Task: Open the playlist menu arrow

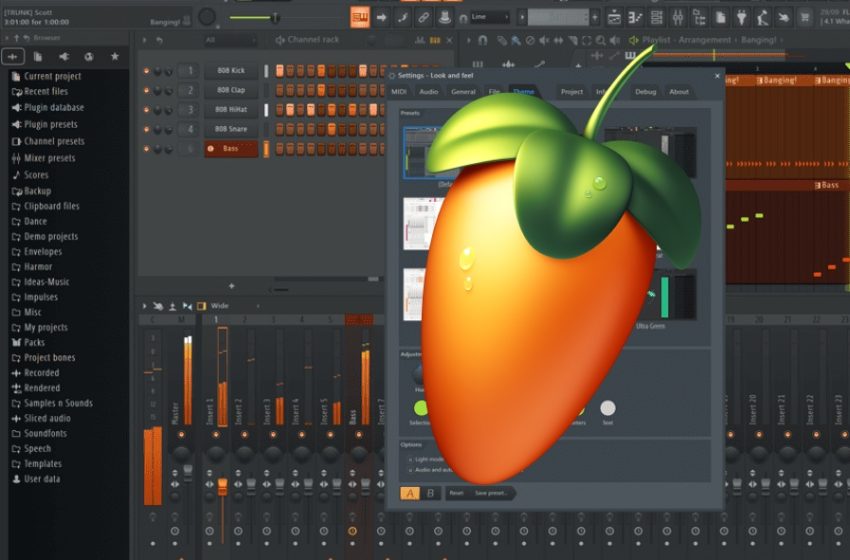Action: (x=468, y=40)
